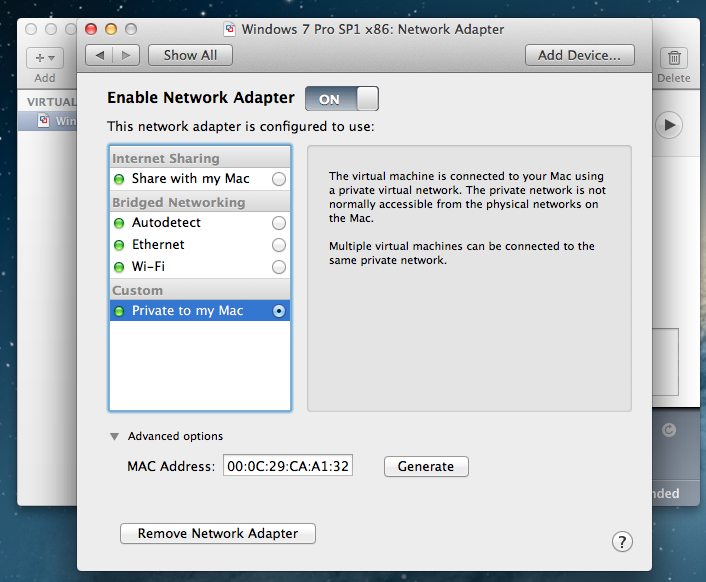Select the Ethernet bridged networking option

[278, 245]
